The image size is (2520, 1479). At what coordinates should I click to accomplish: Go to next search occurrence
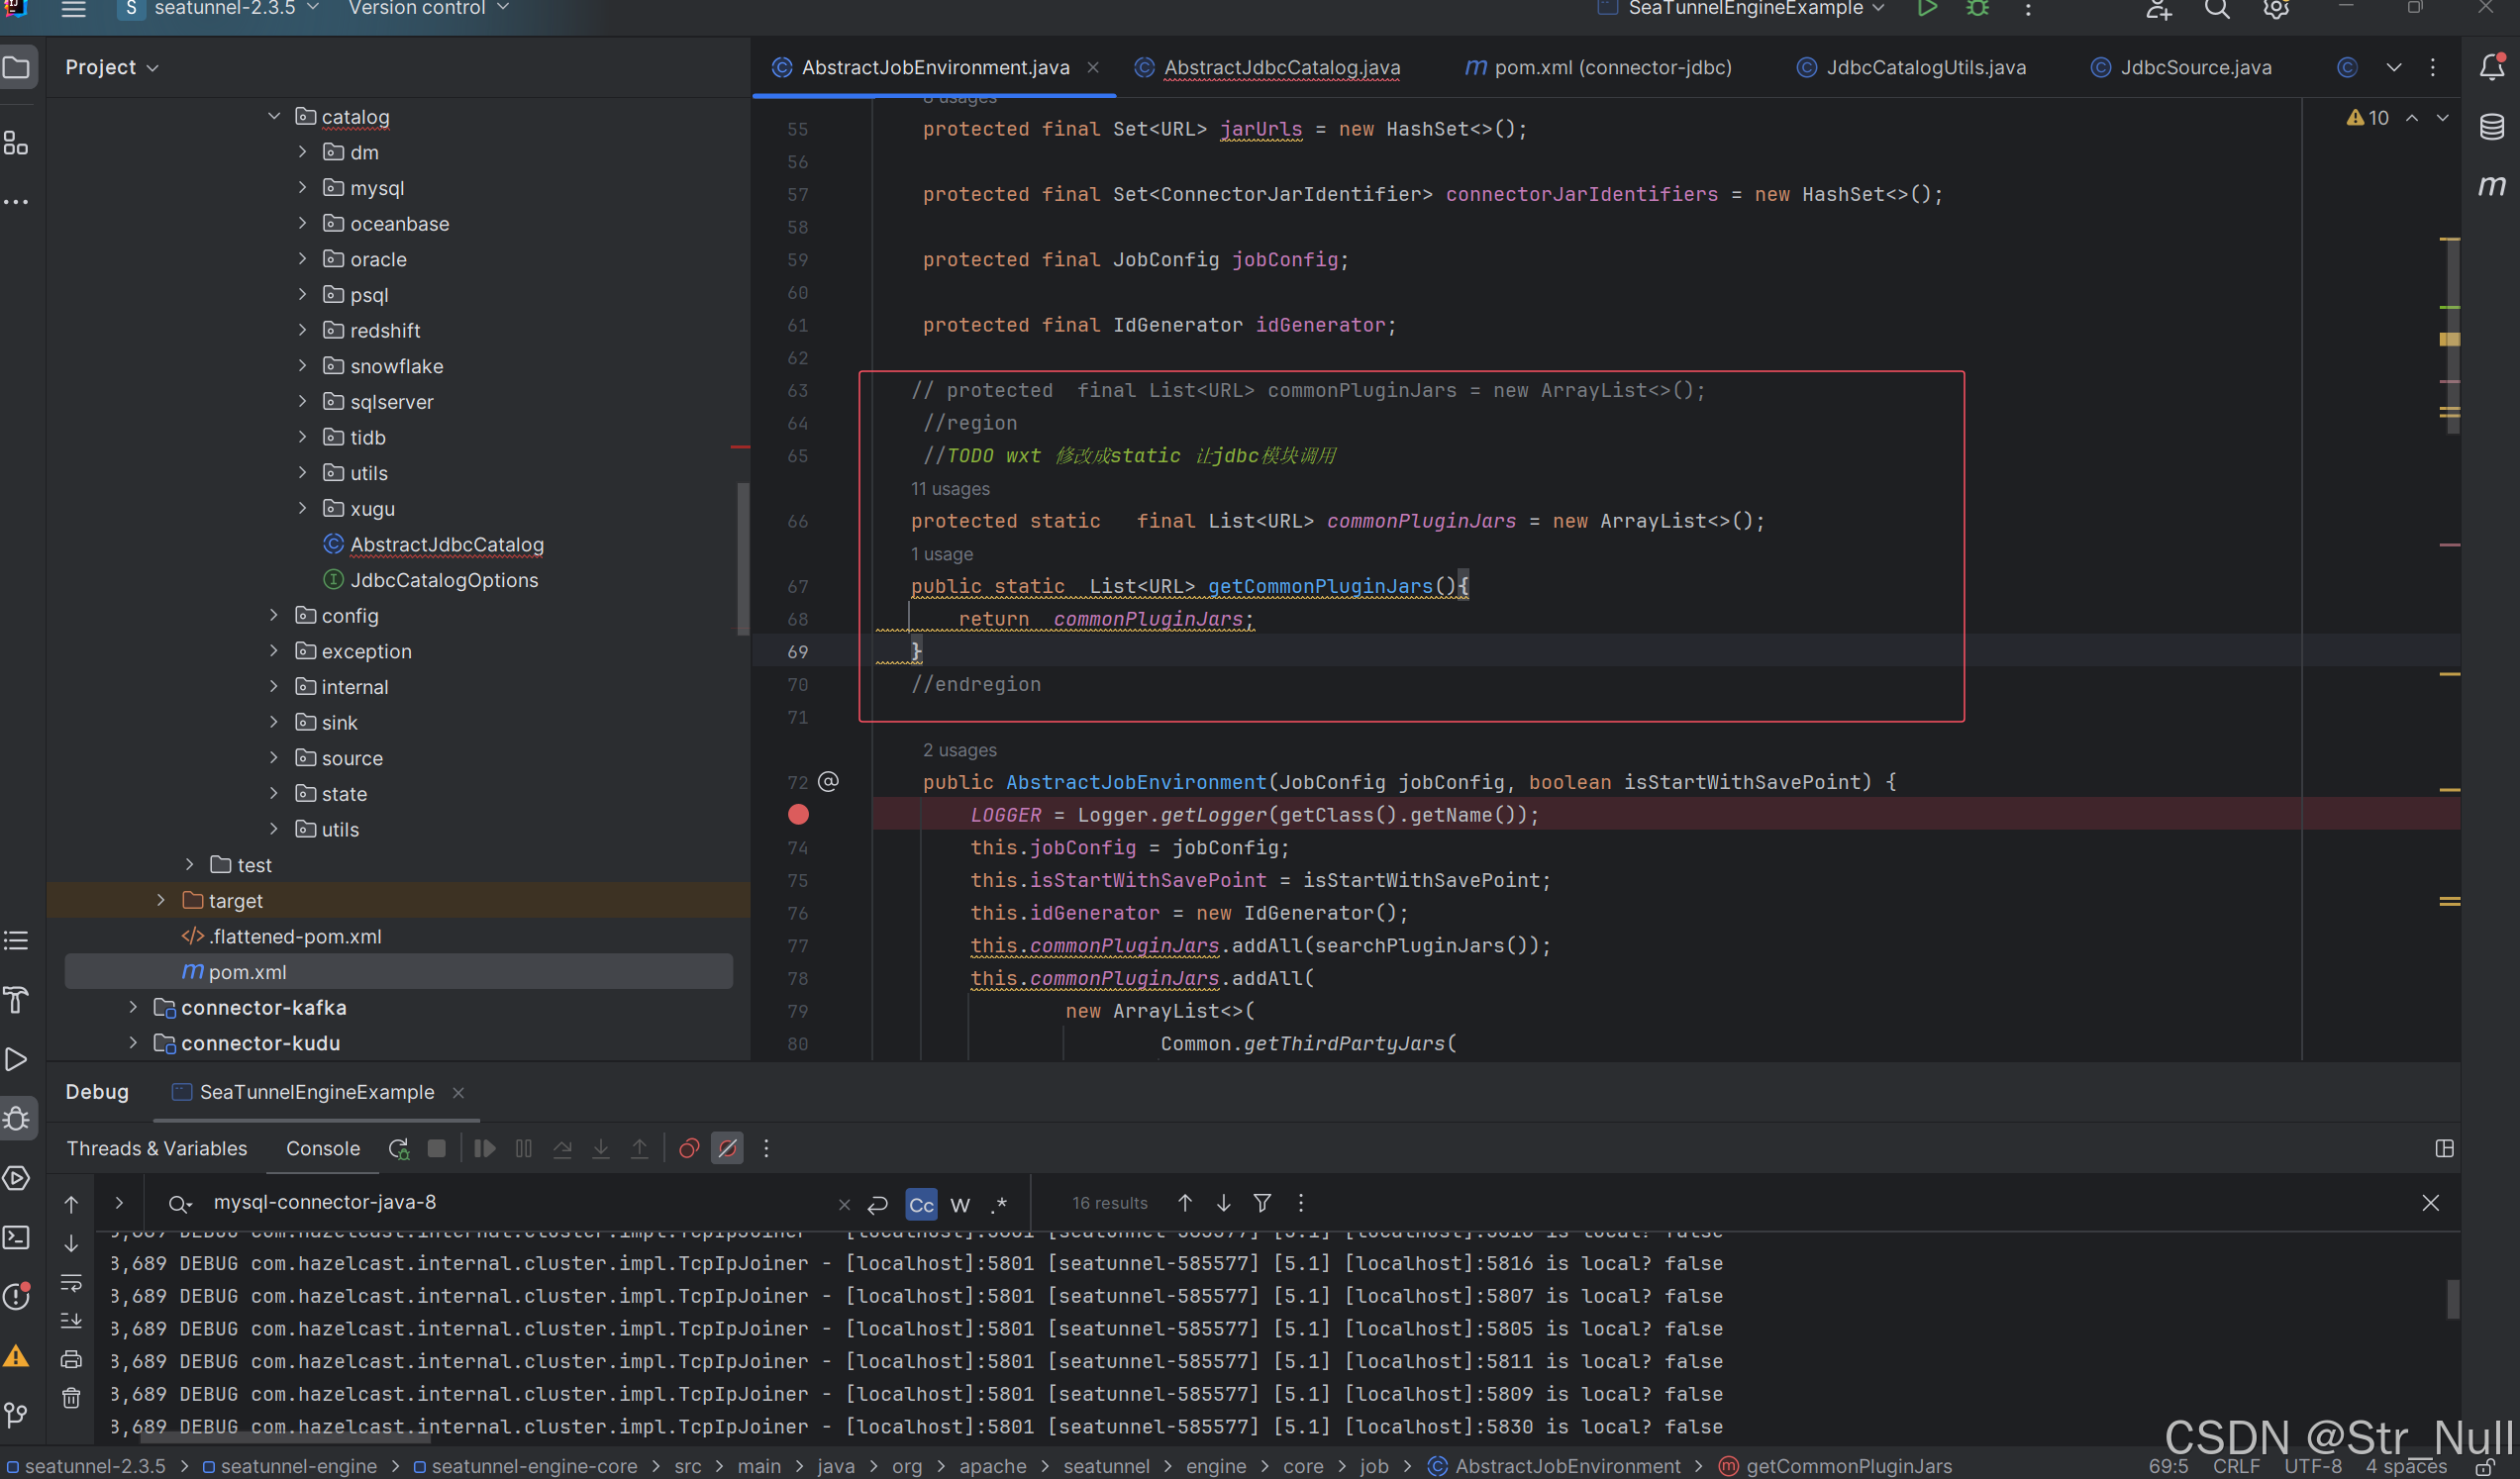[1223, 1203]
